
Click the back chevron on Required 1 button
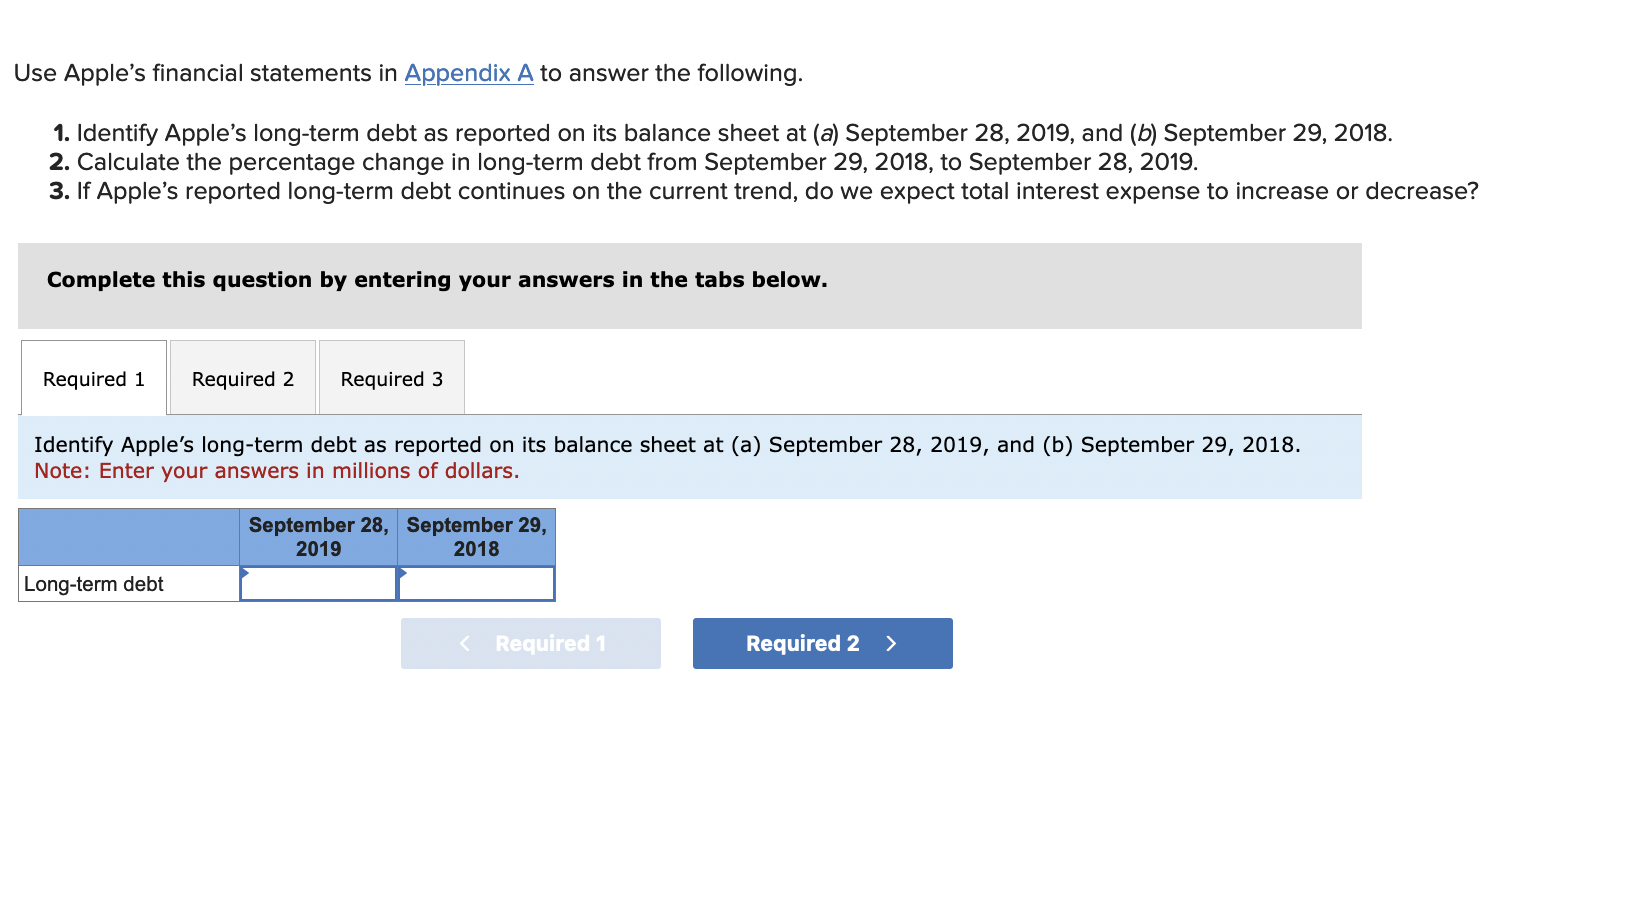(x=464, y=643)
